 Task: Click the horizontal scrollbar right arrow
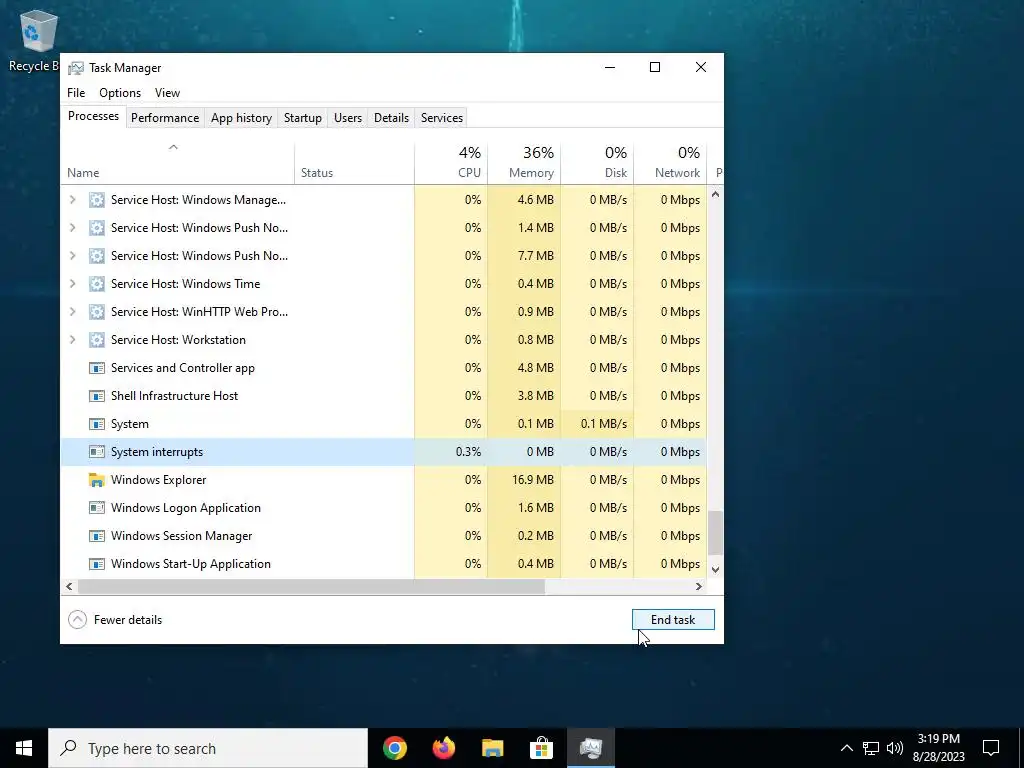click(699, 586)
